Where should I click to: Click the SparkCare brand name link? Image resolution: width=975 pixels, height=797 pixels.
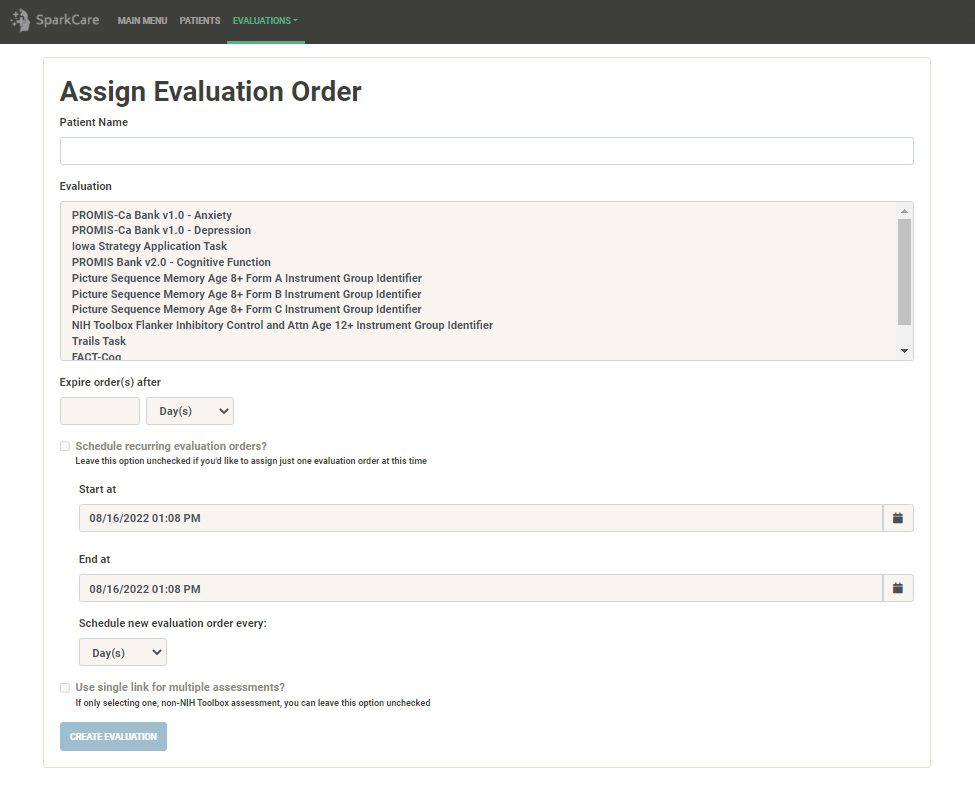67,20
